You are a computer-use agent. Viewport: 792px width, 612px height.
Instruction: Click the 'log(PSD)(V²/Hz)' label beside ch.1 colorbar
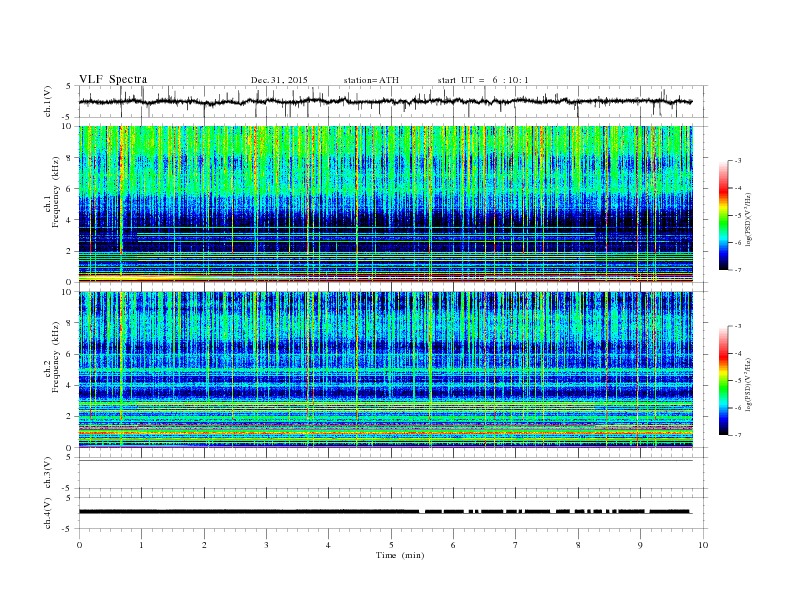[749, 219]
